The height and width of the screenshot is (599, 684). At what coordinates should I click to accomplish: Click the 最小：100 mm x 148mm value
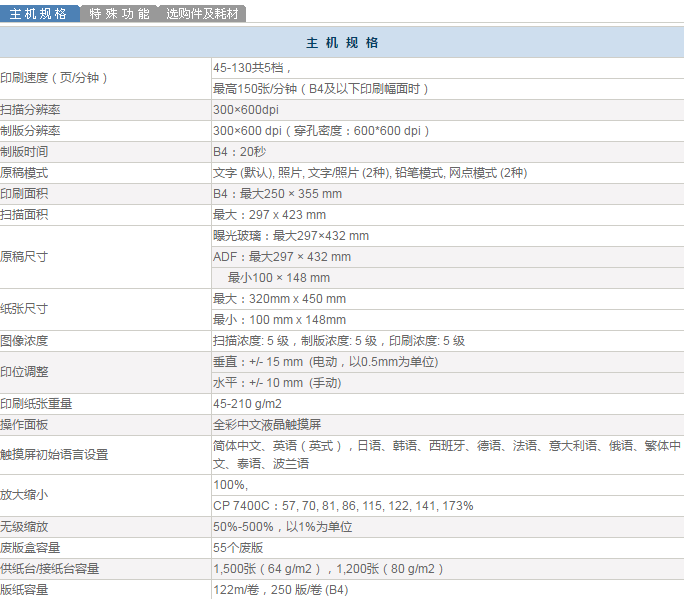(279, 320)
